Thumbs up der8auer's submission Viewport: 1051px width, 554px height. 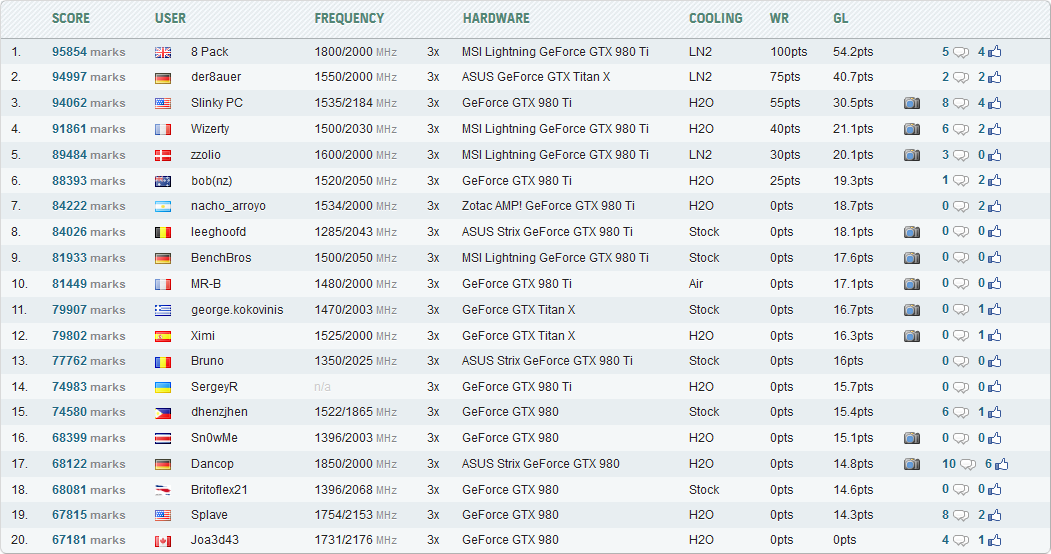(995, 77)
